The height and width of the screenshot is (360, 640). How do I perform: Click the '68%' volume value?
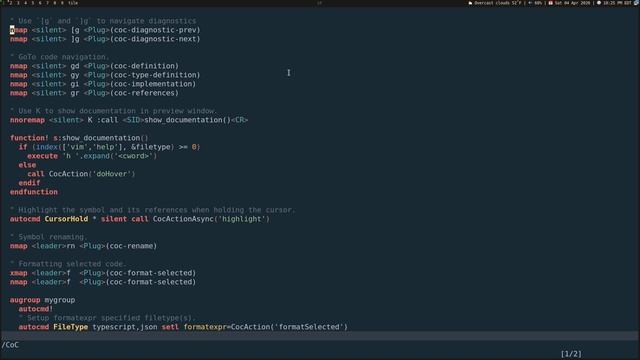(538, 3)
